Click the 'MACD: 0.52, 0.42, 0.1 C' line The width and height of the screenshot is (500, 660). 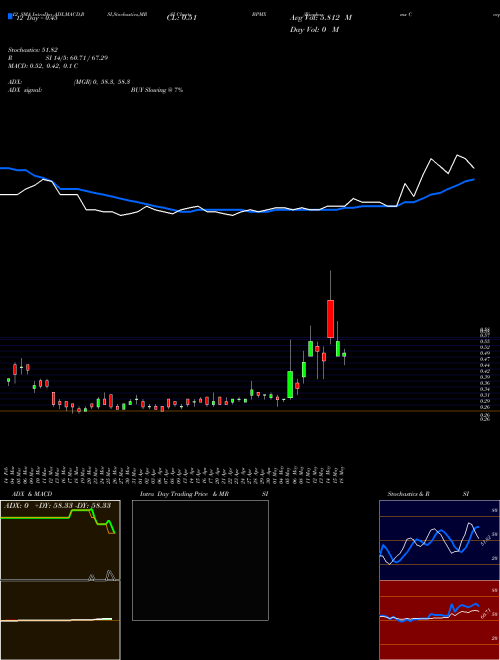click(43, 66)
